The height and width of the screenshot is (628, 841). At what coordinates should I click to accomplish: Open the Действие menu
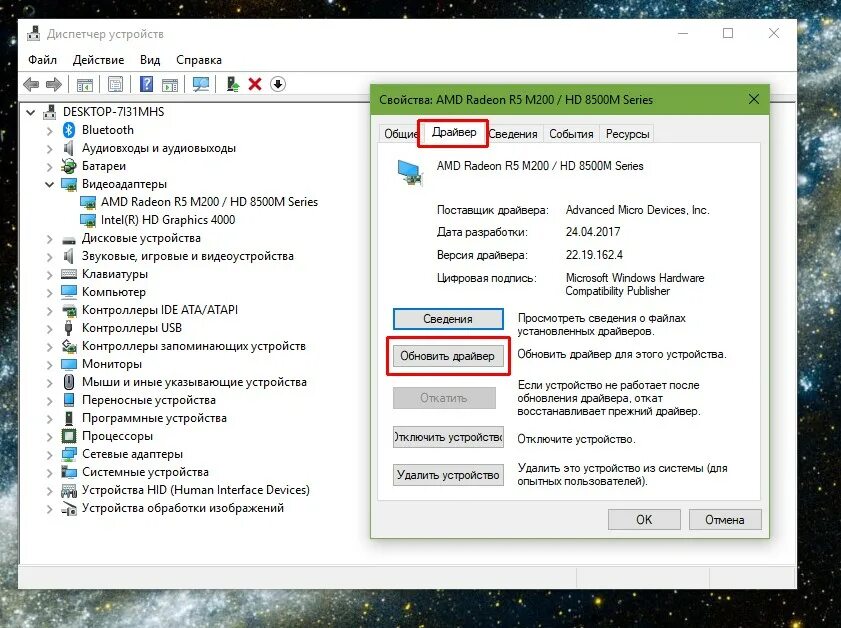pos(98,60)
